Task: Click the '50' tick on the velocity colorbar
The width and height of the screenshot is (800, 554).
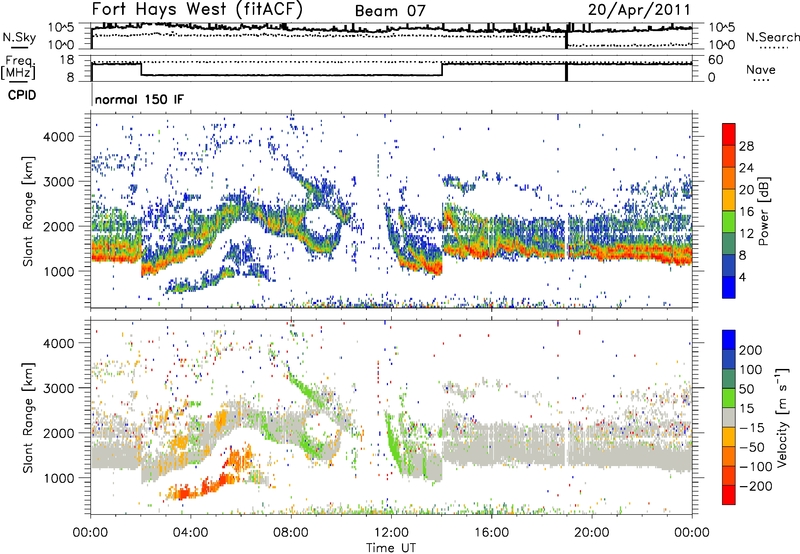Action: pos(746,389)
